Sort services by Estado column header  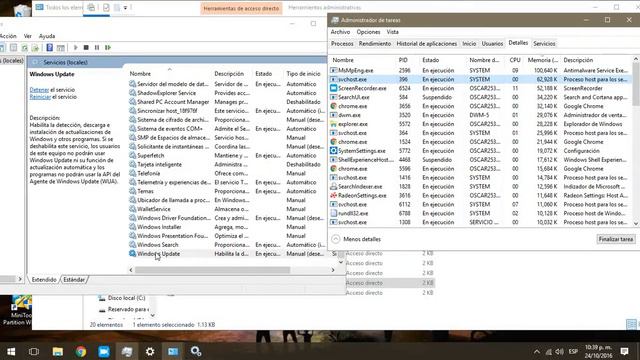coord(268,73)
